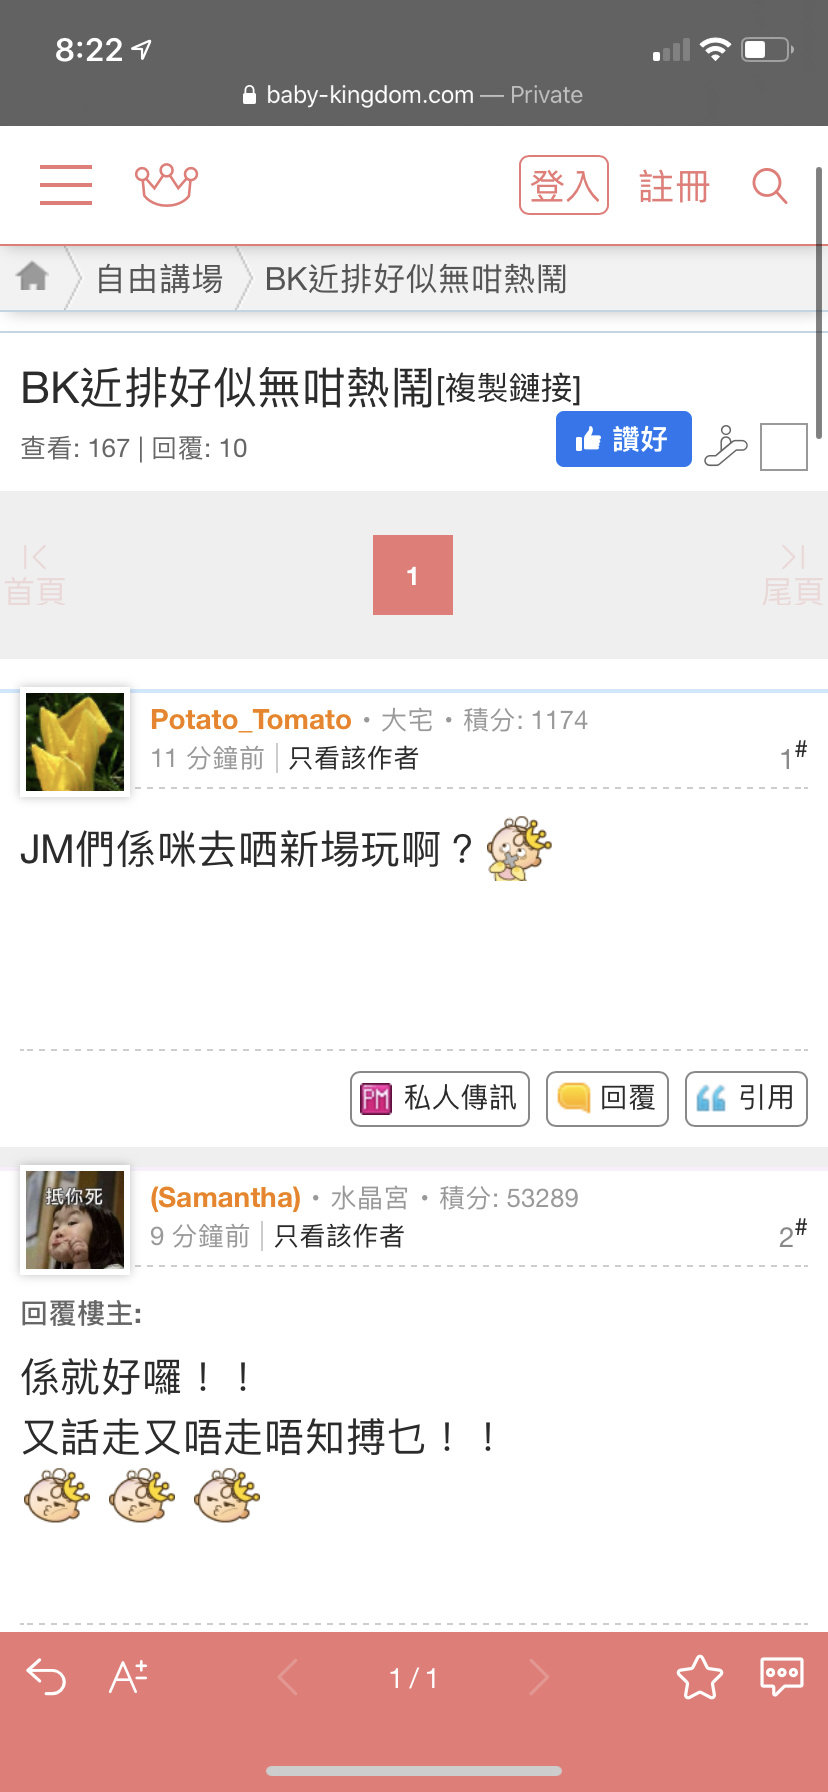Viewport: 828px width, 1792px height.
Task: Bookmark thread with the star icon
Action: (x=700, y=1677)
